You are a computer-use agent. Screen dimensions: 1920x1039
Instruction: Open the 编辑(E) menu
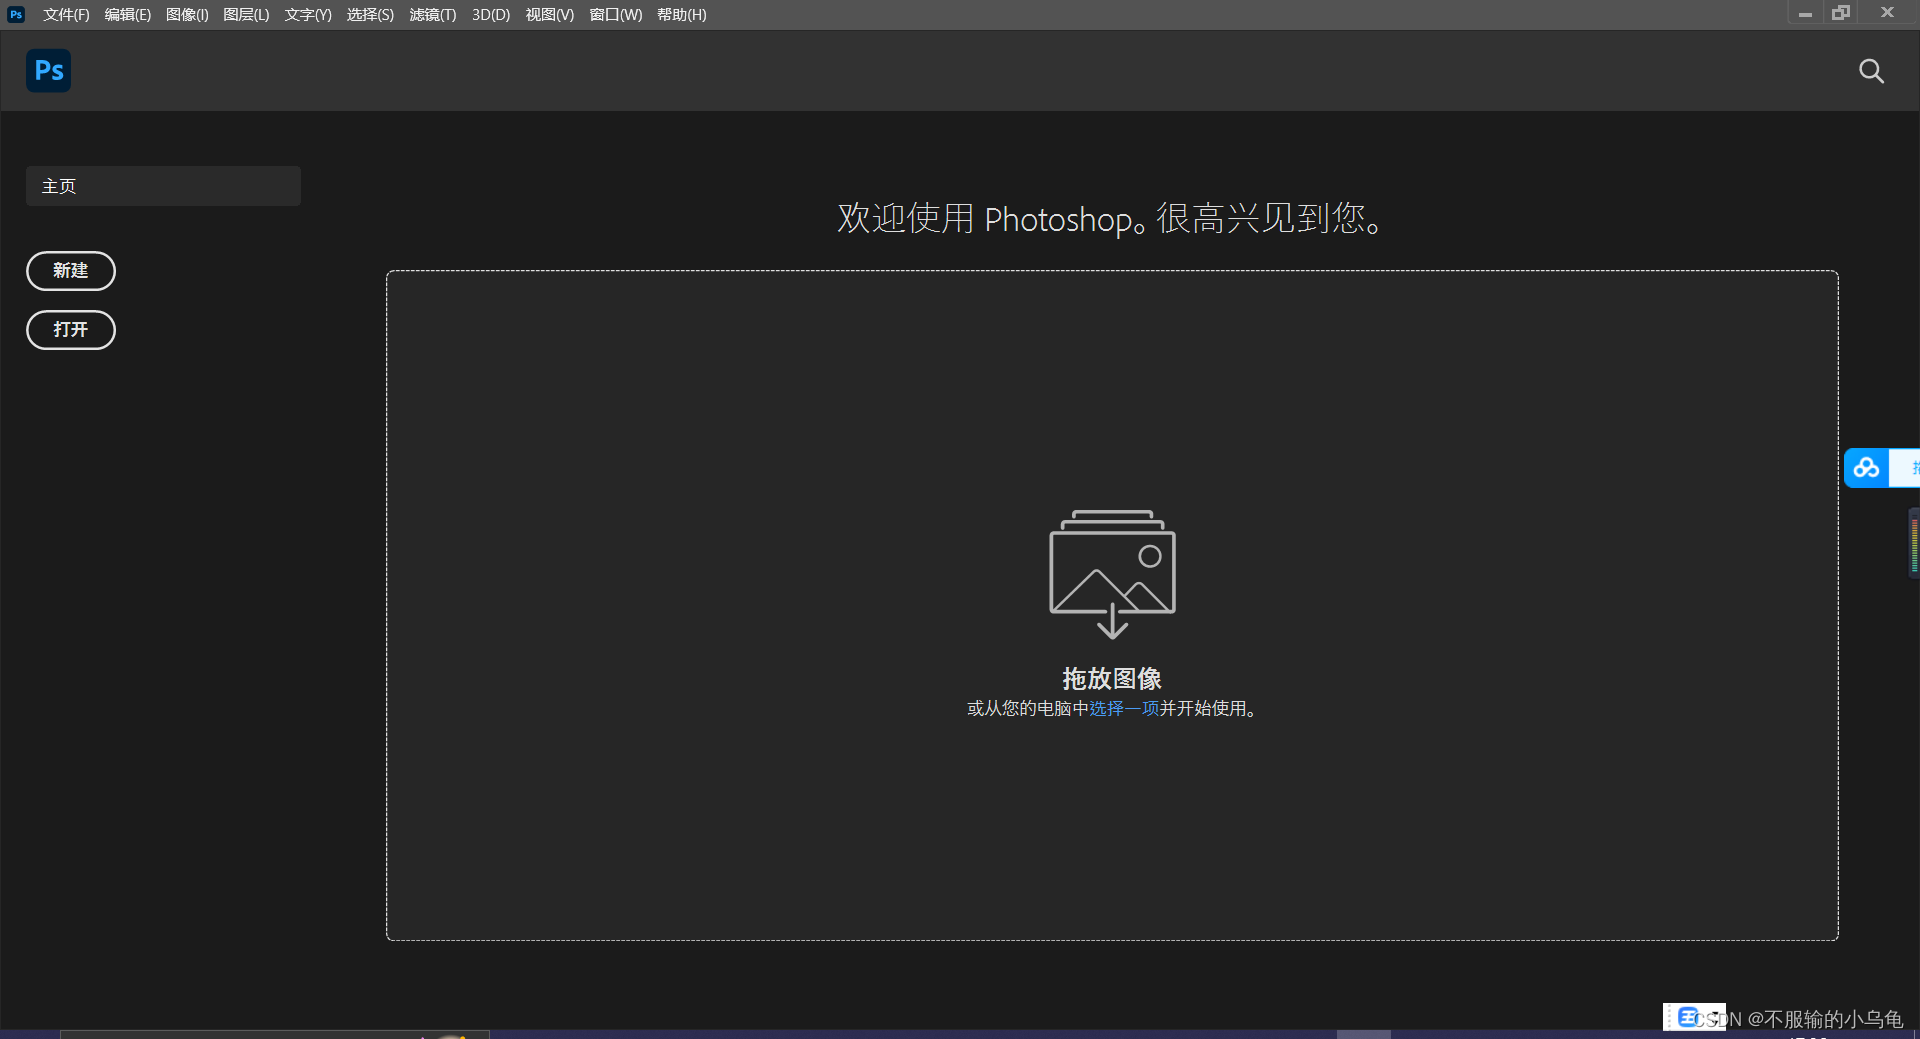[x=127, y=15]
